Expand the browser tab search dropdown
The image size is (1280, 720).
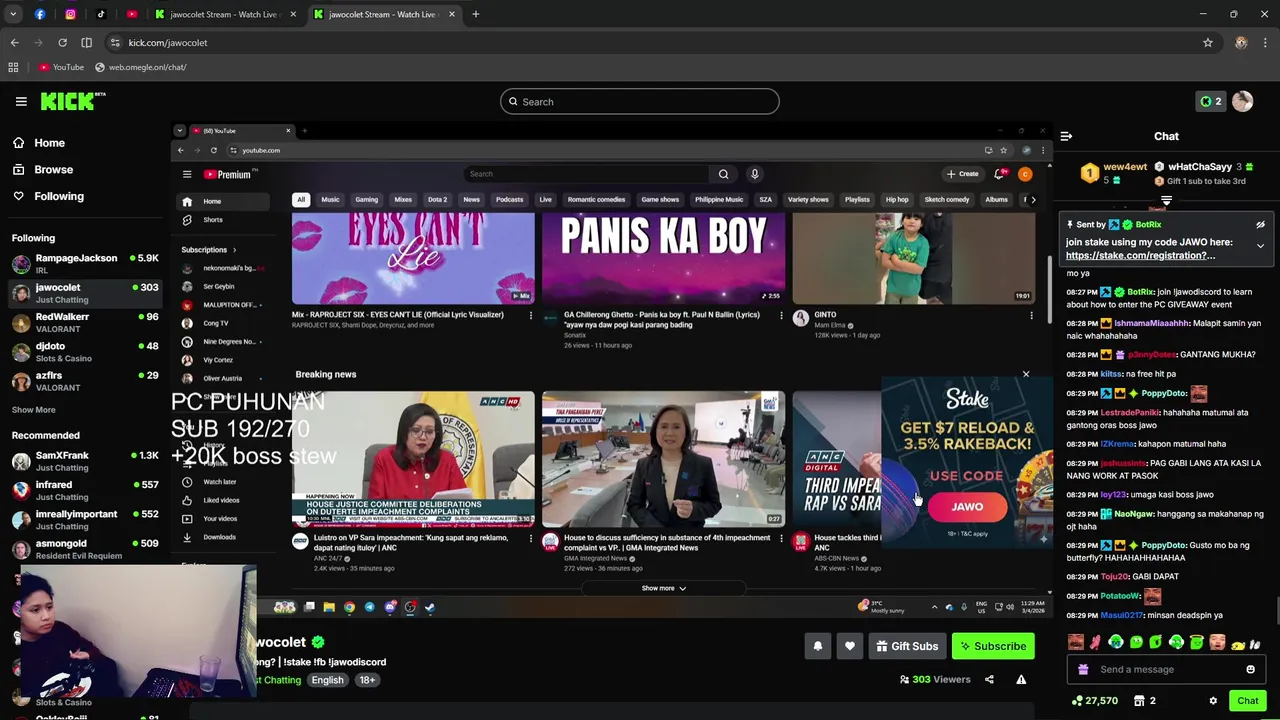(x=13, y=14)
